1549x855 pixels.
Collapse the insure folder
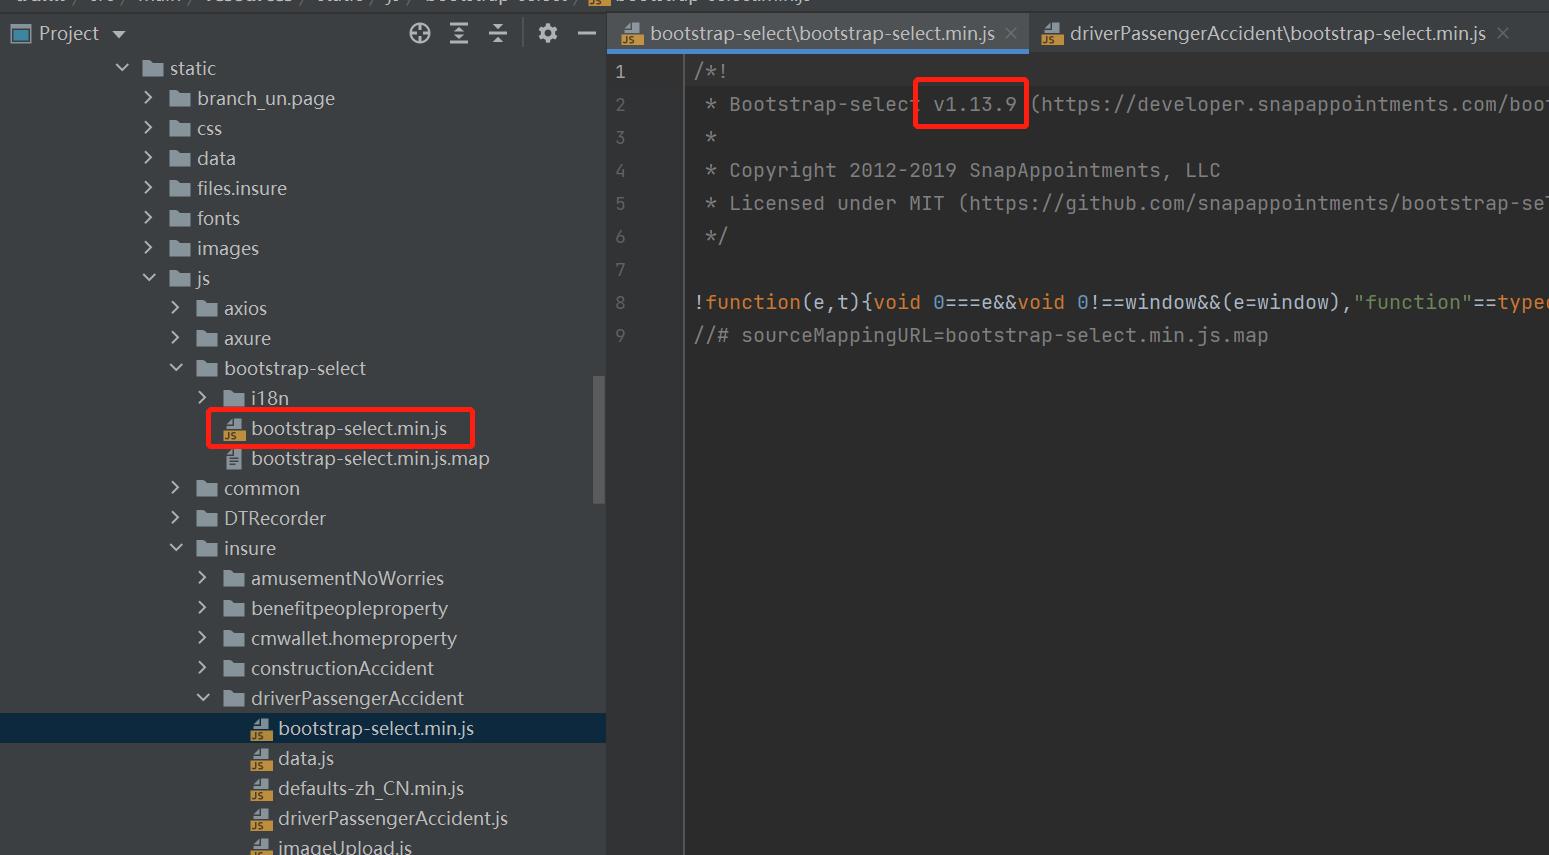tap(176, 548)
